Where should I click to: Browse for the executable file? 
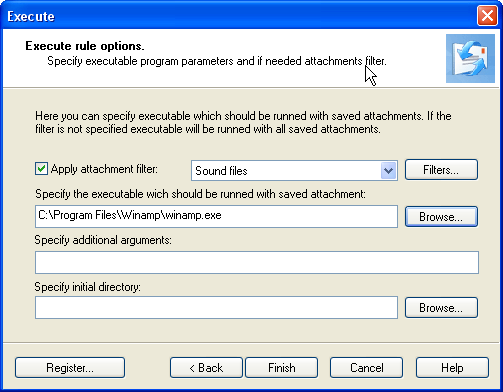click(441, 217)
